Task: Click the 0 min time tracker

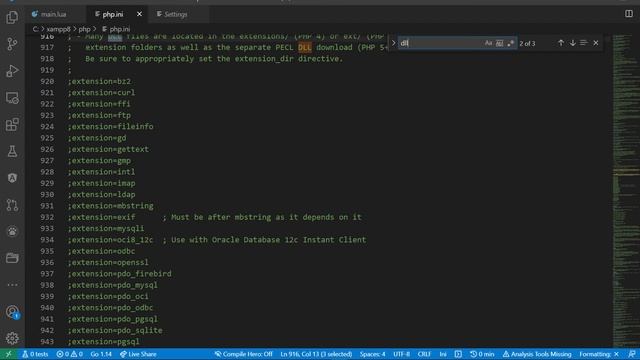Action: pyautogui.click(x=482, y=354)
